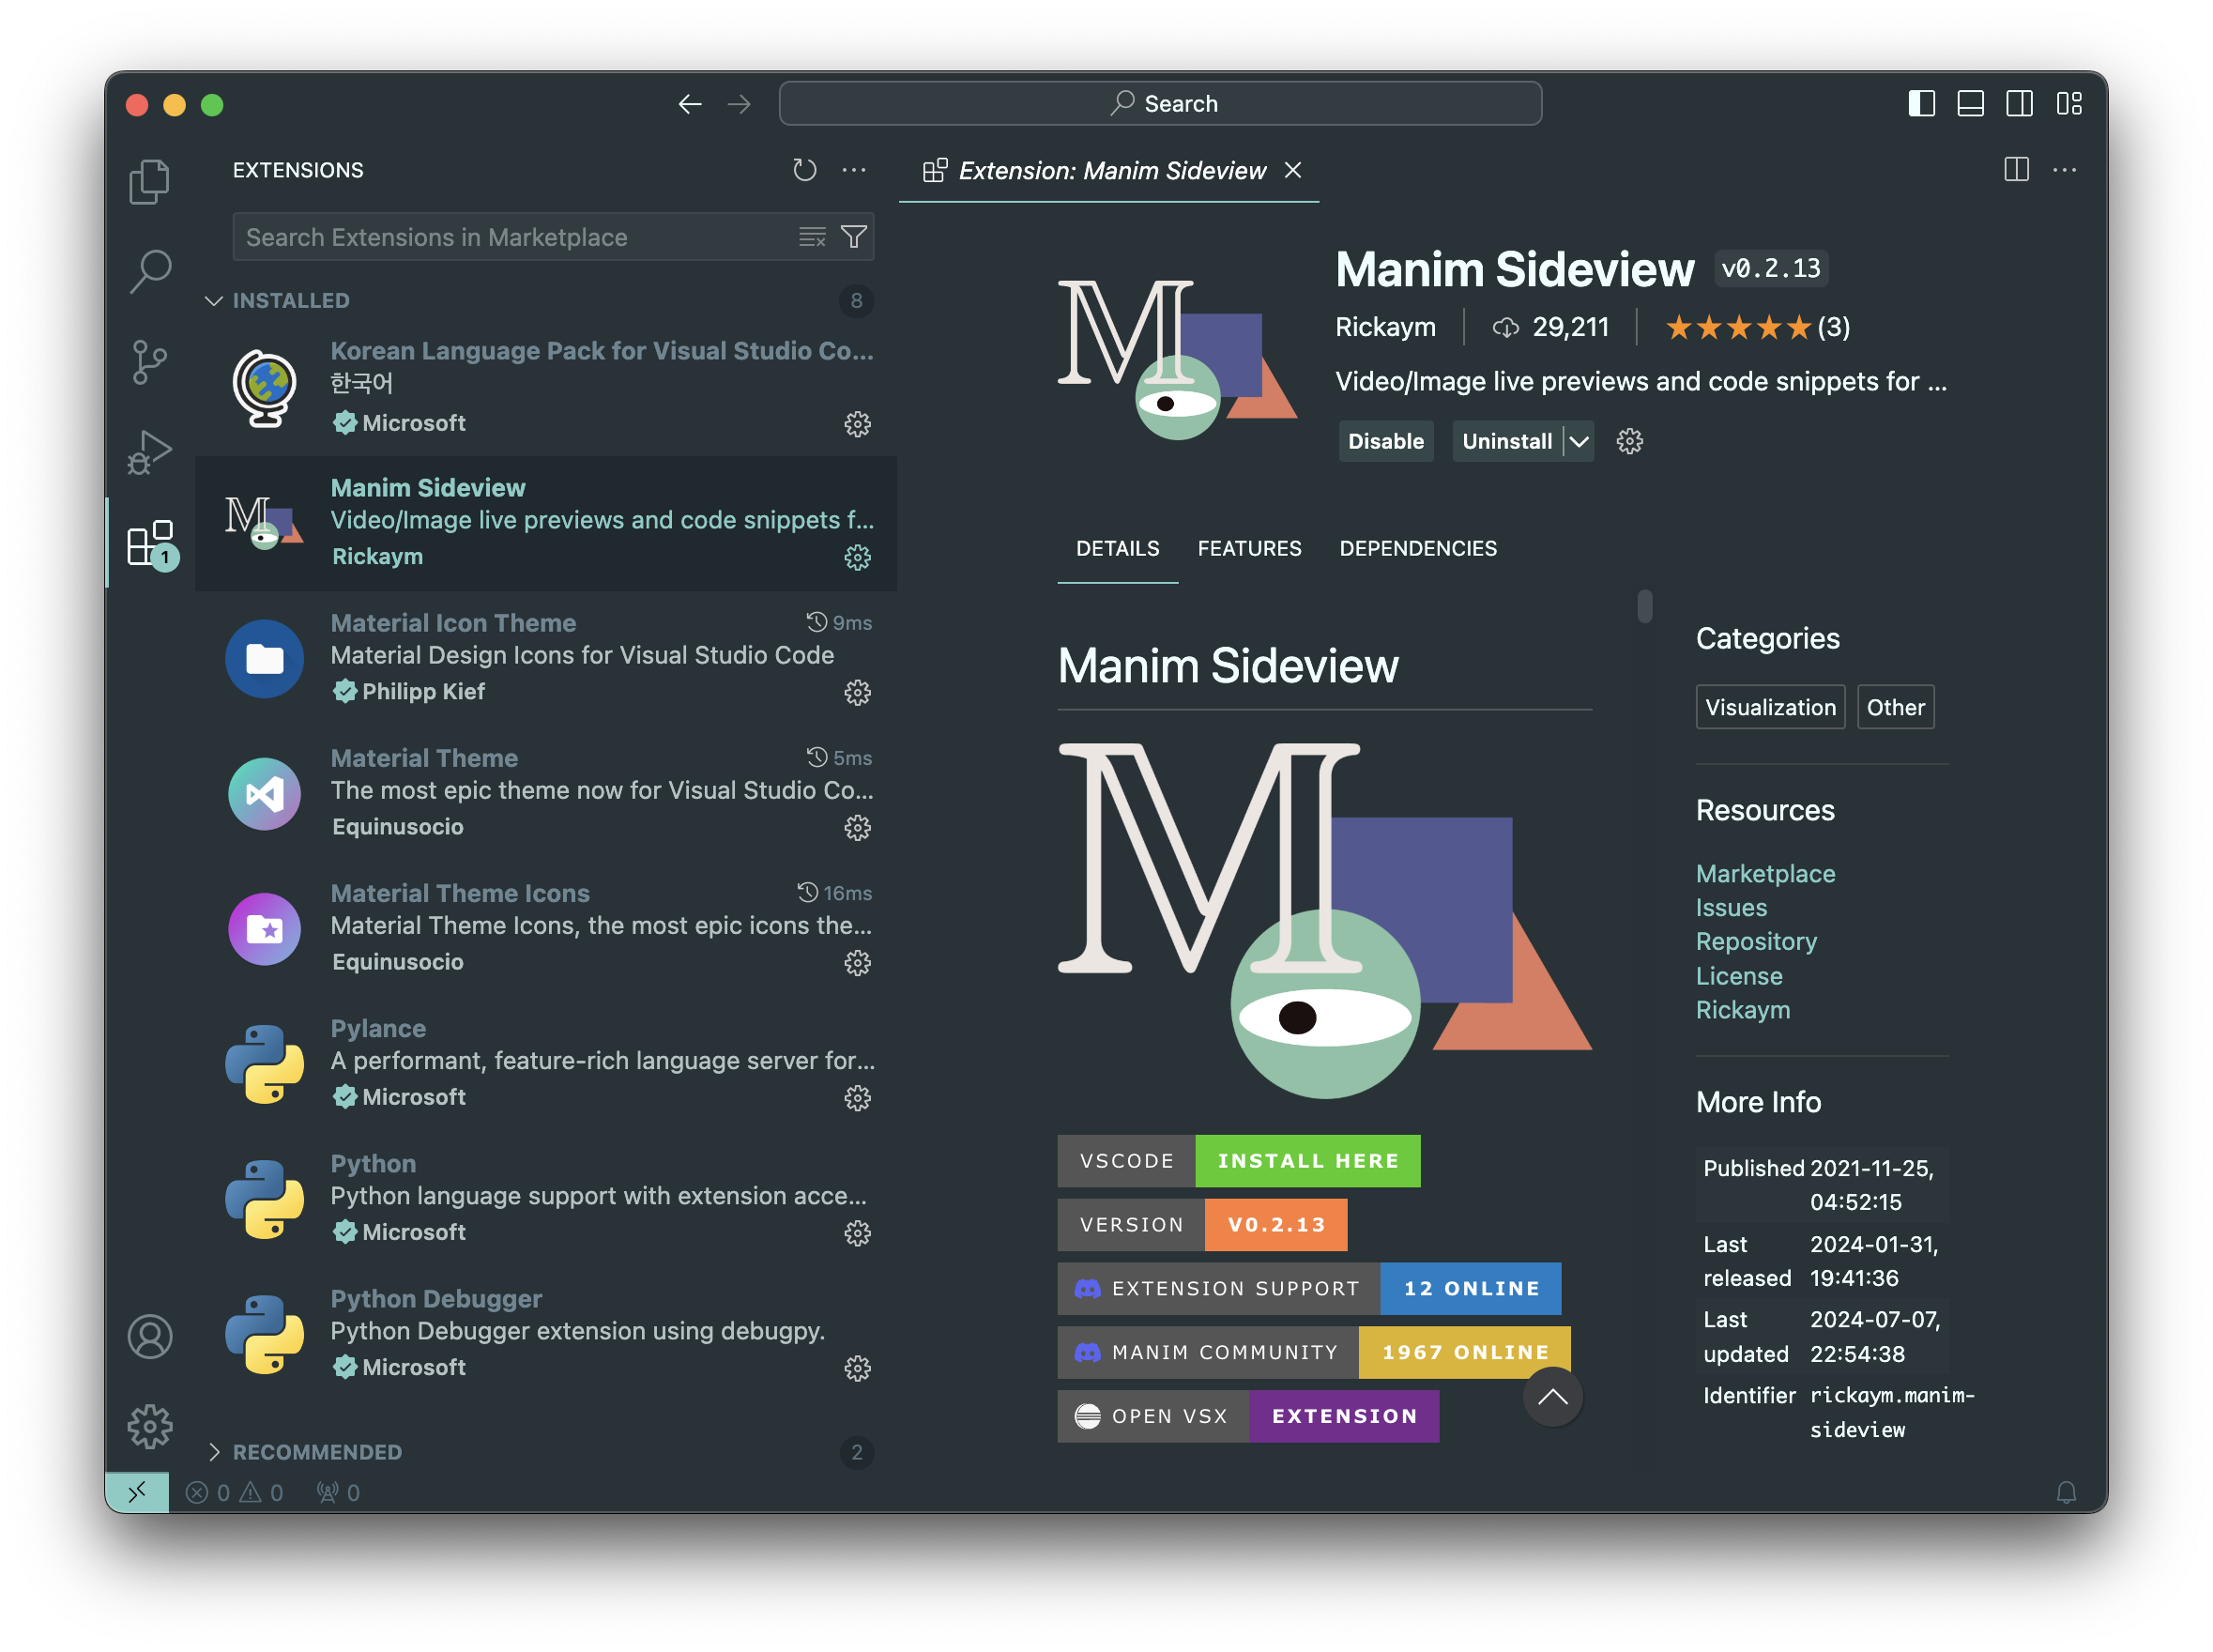Open gear next to Uninstall button
This screenshot has width=2213, height=1652.
pos(1629,441)
